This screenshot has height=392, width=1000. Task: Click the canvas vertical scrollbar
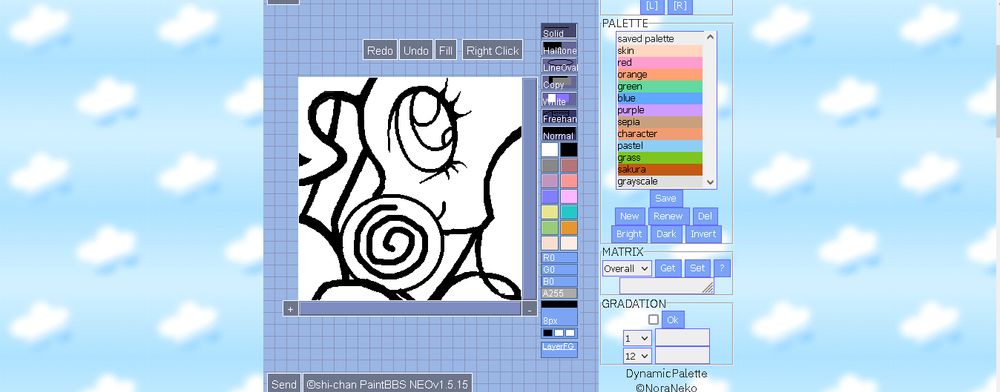click(529, 189)
